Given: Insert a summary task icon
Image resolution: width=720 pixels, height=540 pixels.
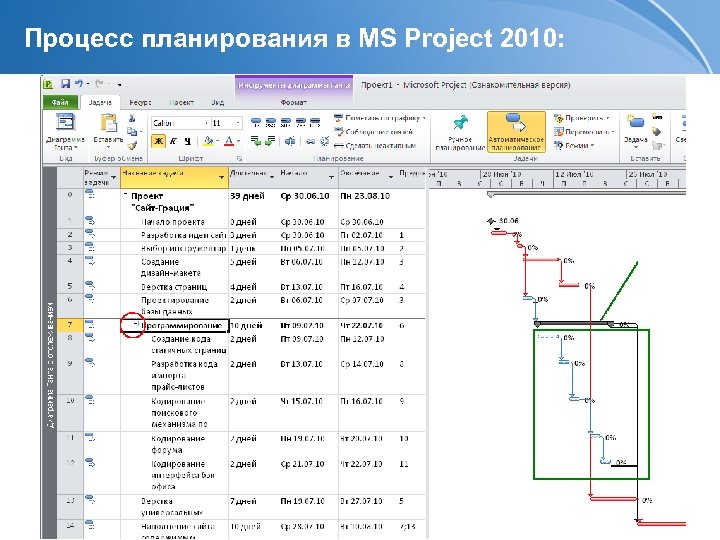Looking at the screenshot, I should tap(657, 118).
